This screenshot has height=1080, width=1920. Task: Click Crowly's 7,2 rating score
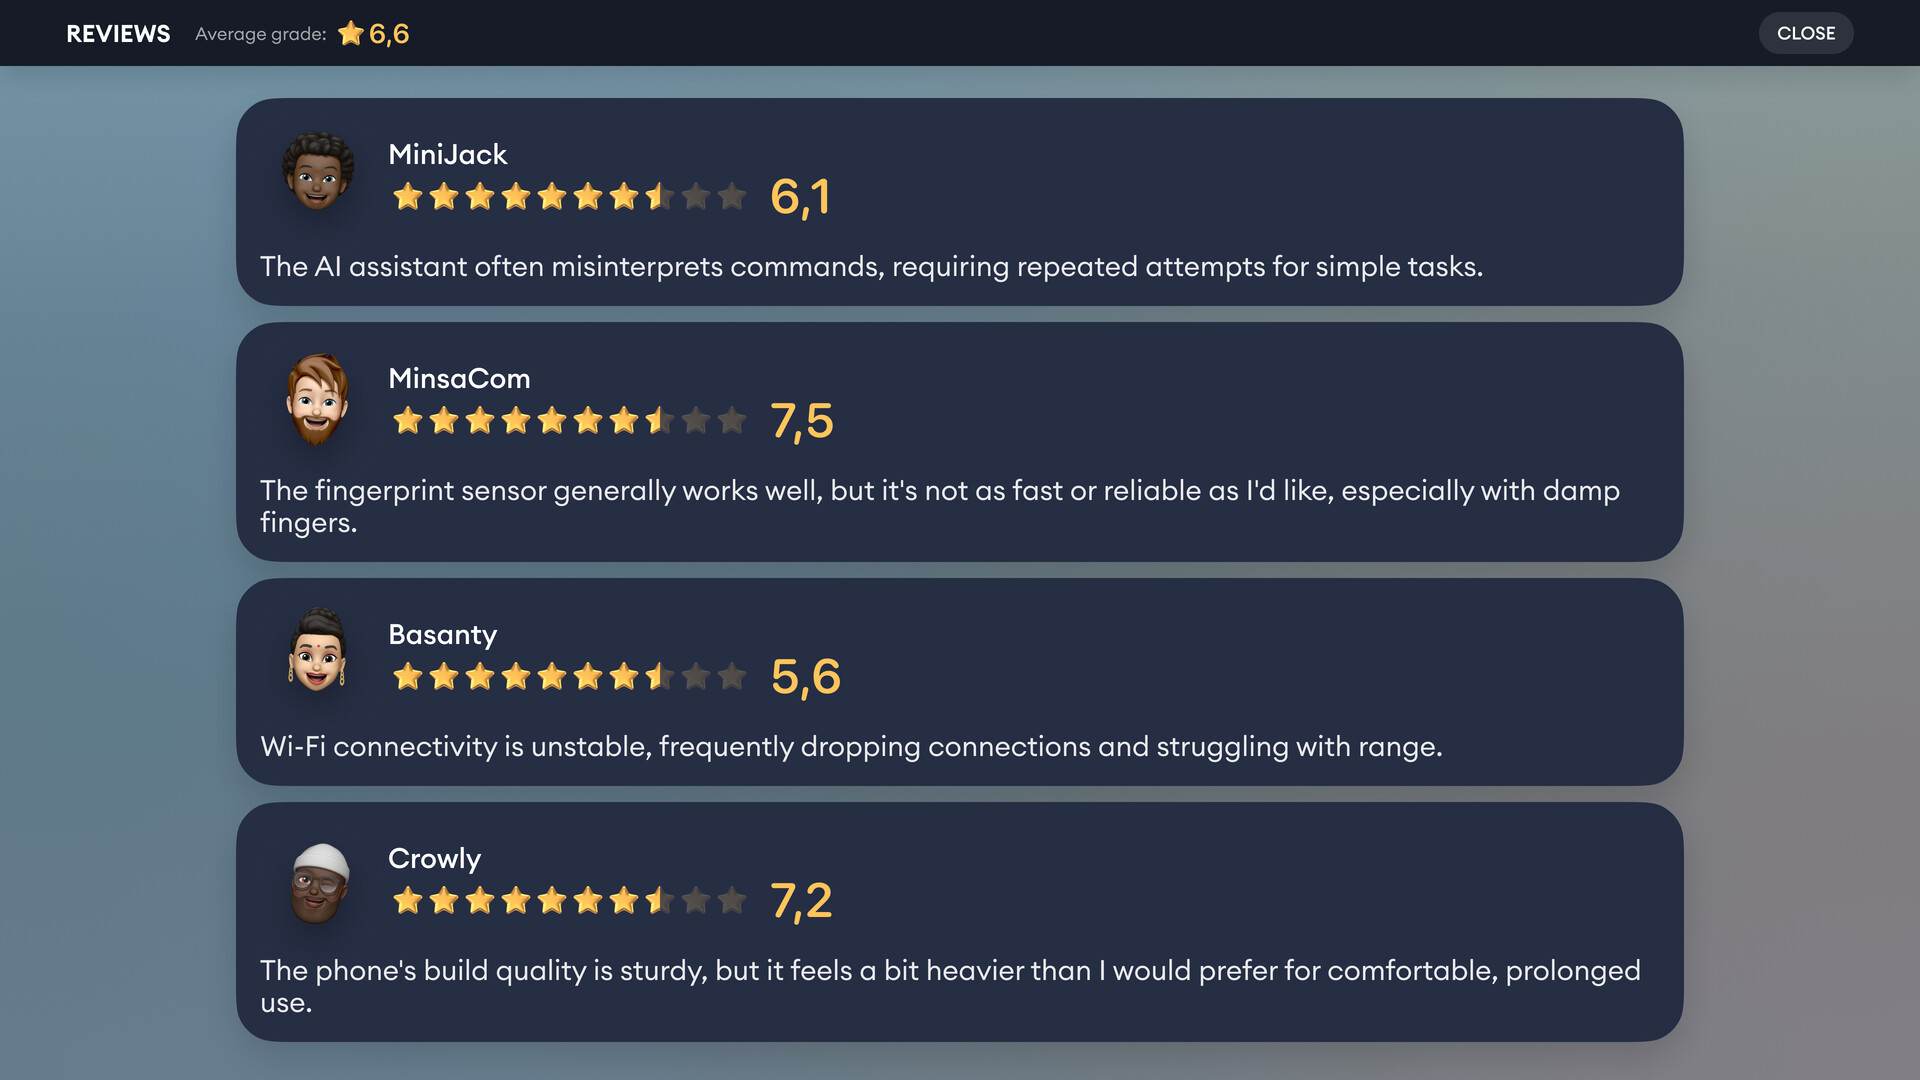(801, 900)
